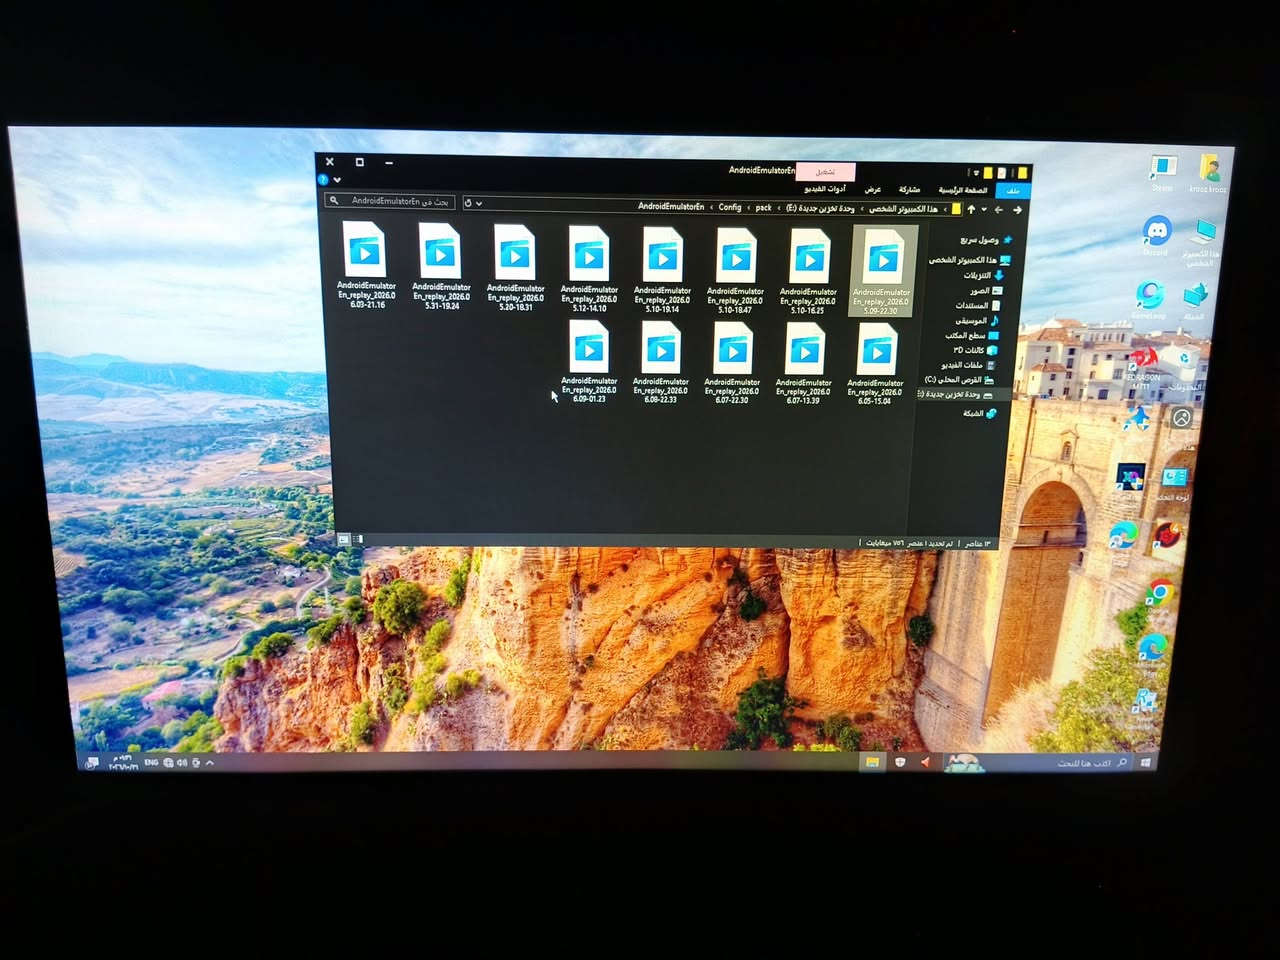The width and height of the screenshot is (1280, 960).
Task: Expand the address bar history dropdown
Action: pos(479,203)
